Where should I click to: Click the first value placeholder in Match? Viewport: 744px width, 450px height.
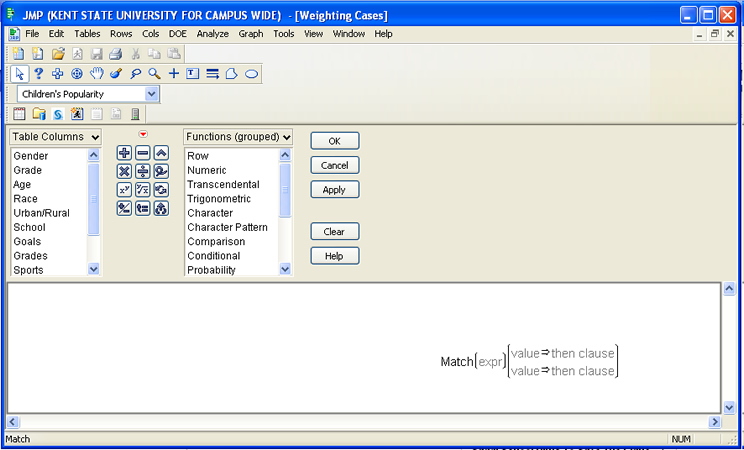(x=525, y=354)
